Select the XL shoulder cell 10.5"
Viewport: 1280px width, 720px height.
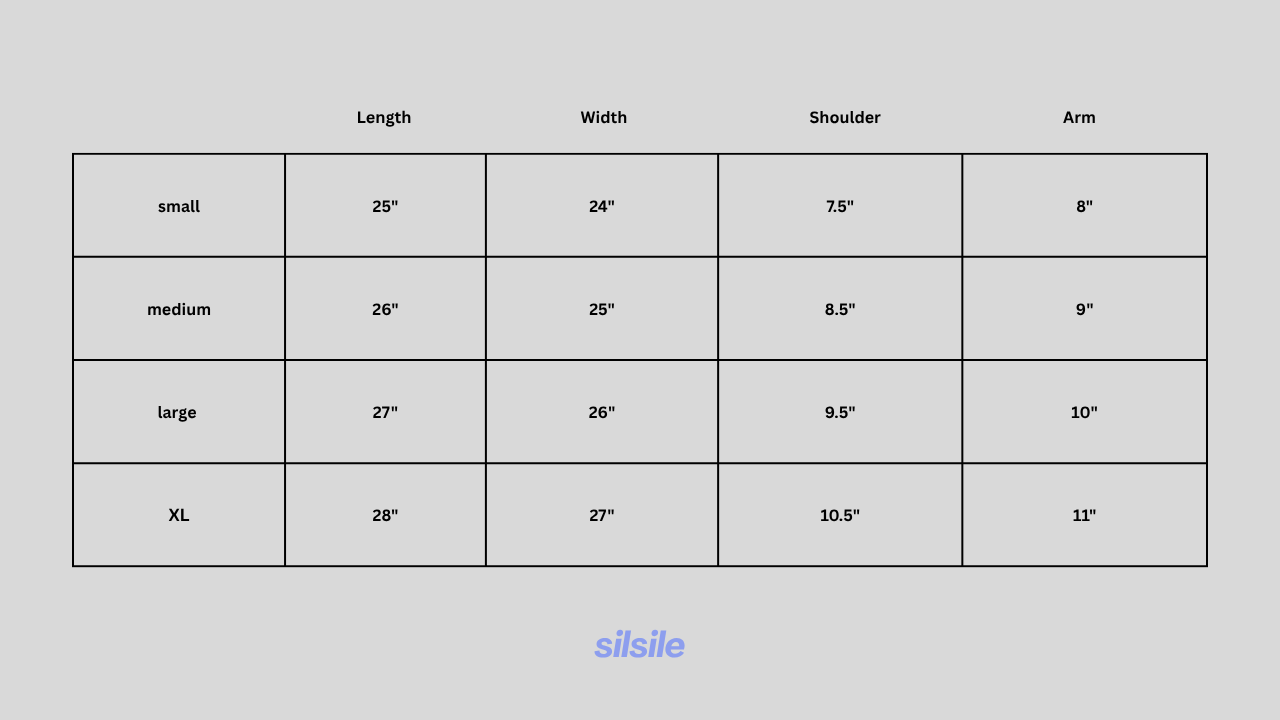tap(840, 515)
